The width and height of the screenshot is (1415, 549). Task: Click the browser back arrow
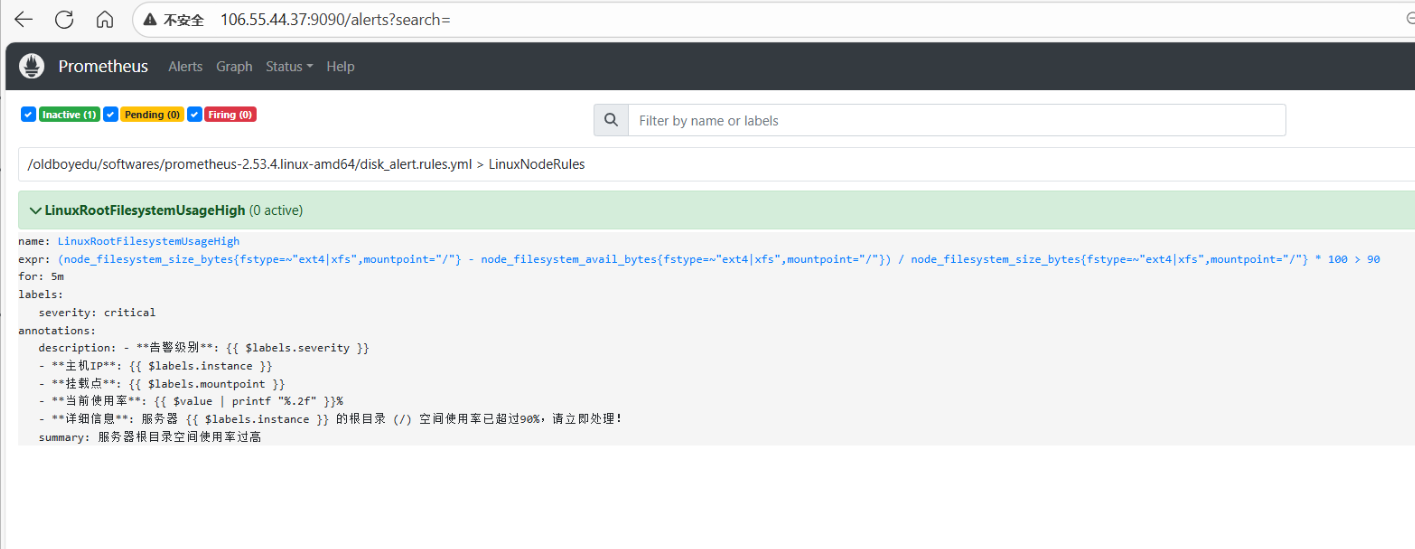pos(23,20)
